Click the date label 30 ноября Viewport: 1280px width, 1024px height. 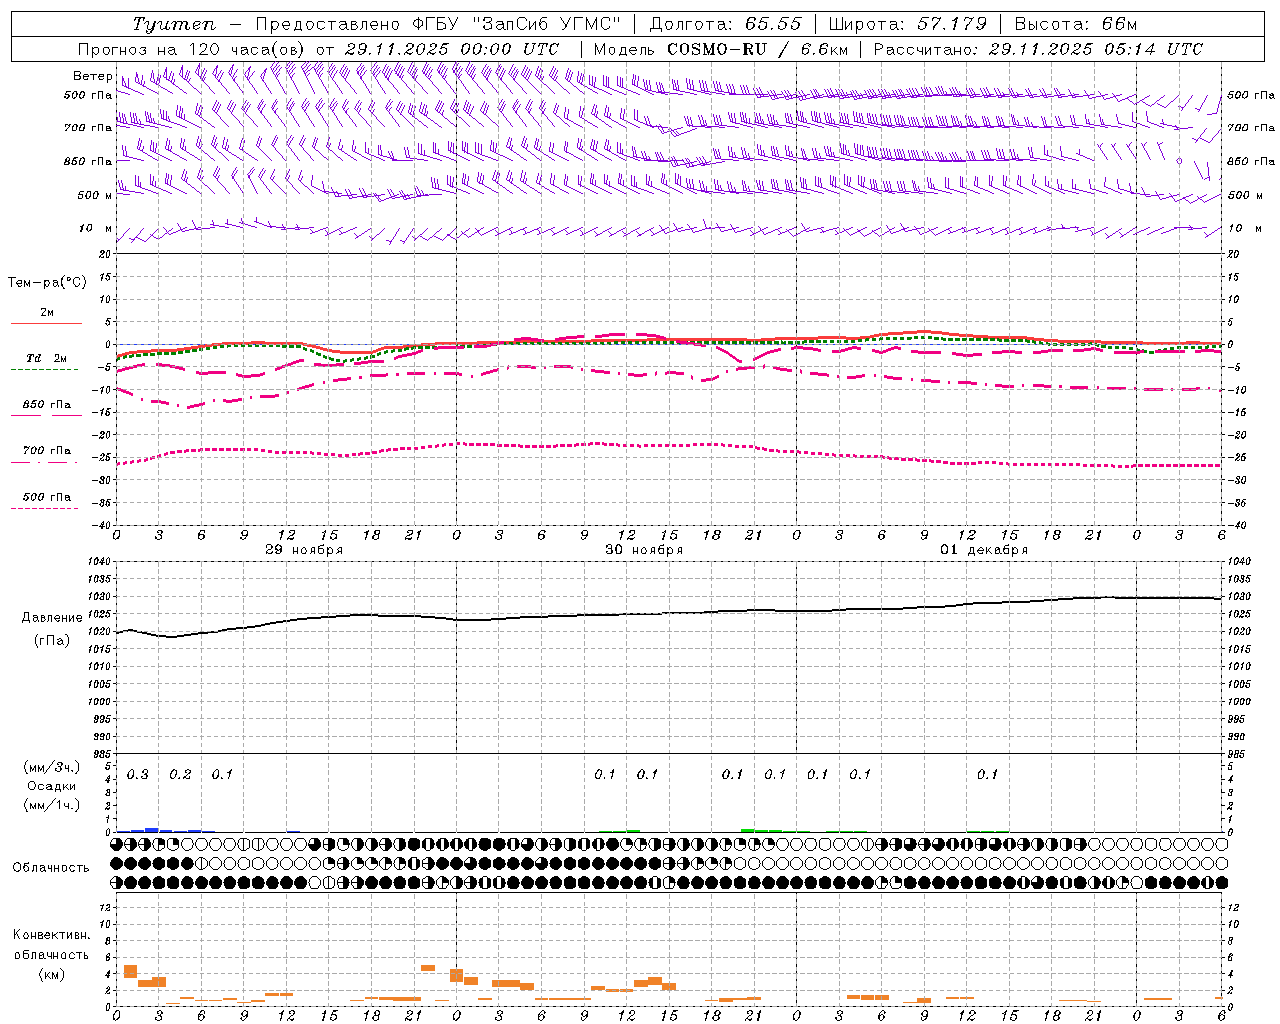(x=644, y=550)
